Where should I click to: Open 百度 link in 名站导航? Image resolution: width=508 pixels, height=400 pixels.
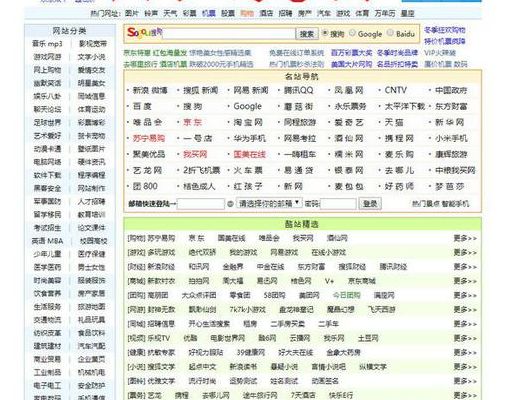pyautogui.click(x=142, y=106)
